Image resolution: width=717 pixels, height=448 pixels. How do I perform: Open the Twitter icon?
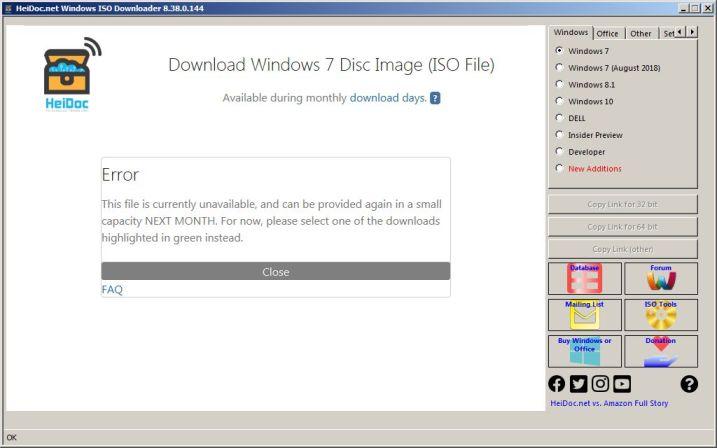point(578,384)
